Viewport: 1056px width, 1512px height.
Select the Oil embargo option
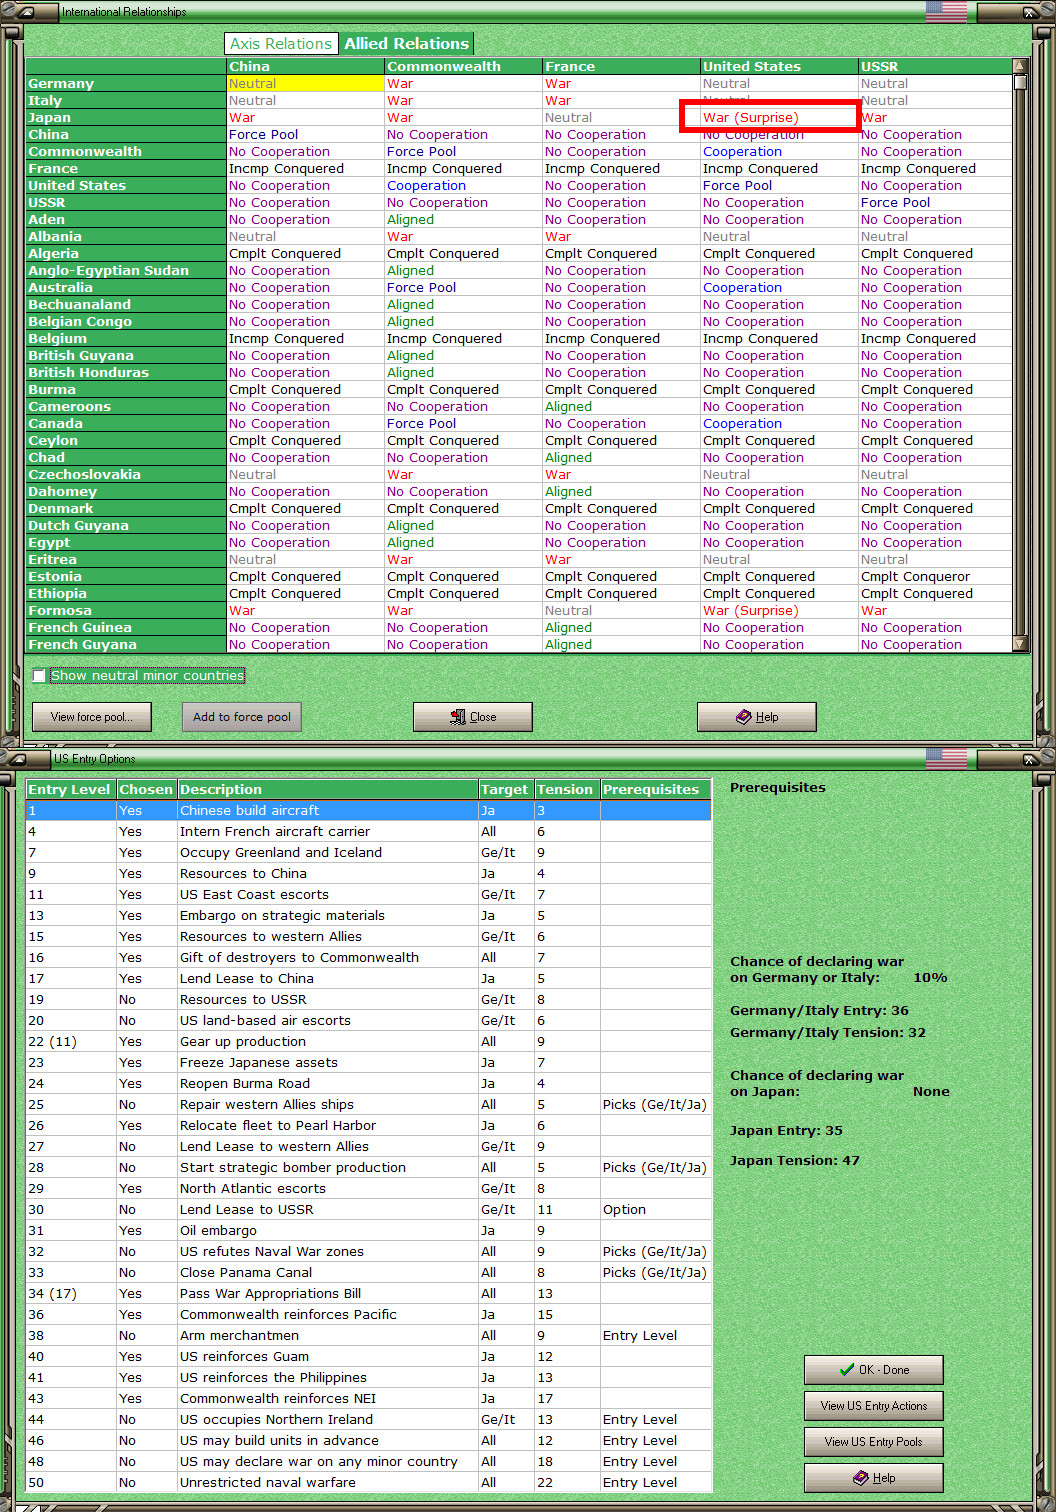click(x=368, y=1231)
